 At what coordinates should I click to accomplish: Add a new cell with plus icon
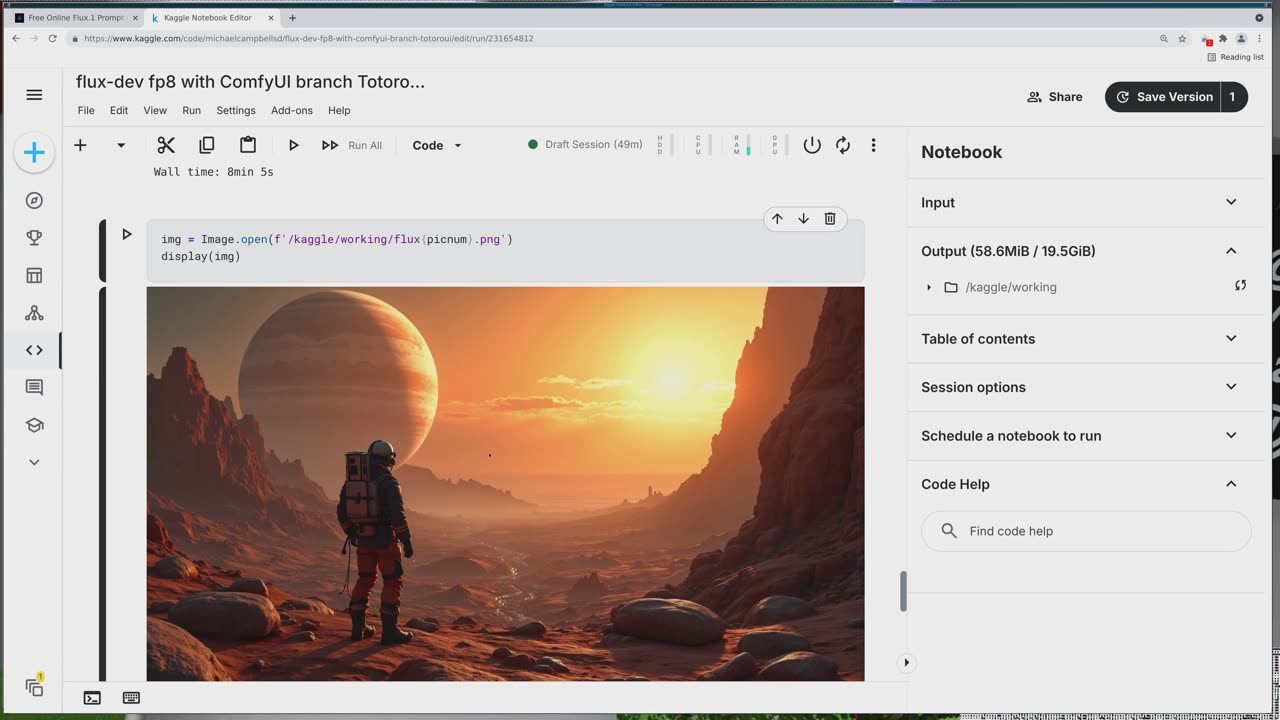click(80, 145)
